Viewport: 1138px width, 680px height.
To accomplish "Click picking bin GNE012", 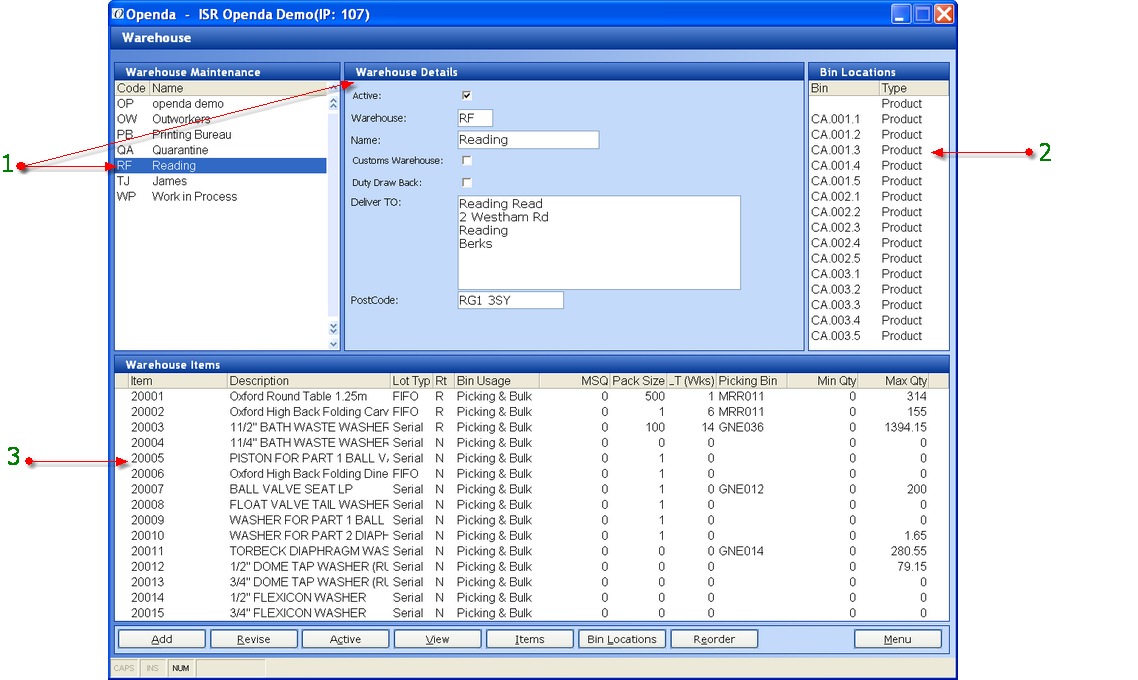I will [x=741, y=489].
